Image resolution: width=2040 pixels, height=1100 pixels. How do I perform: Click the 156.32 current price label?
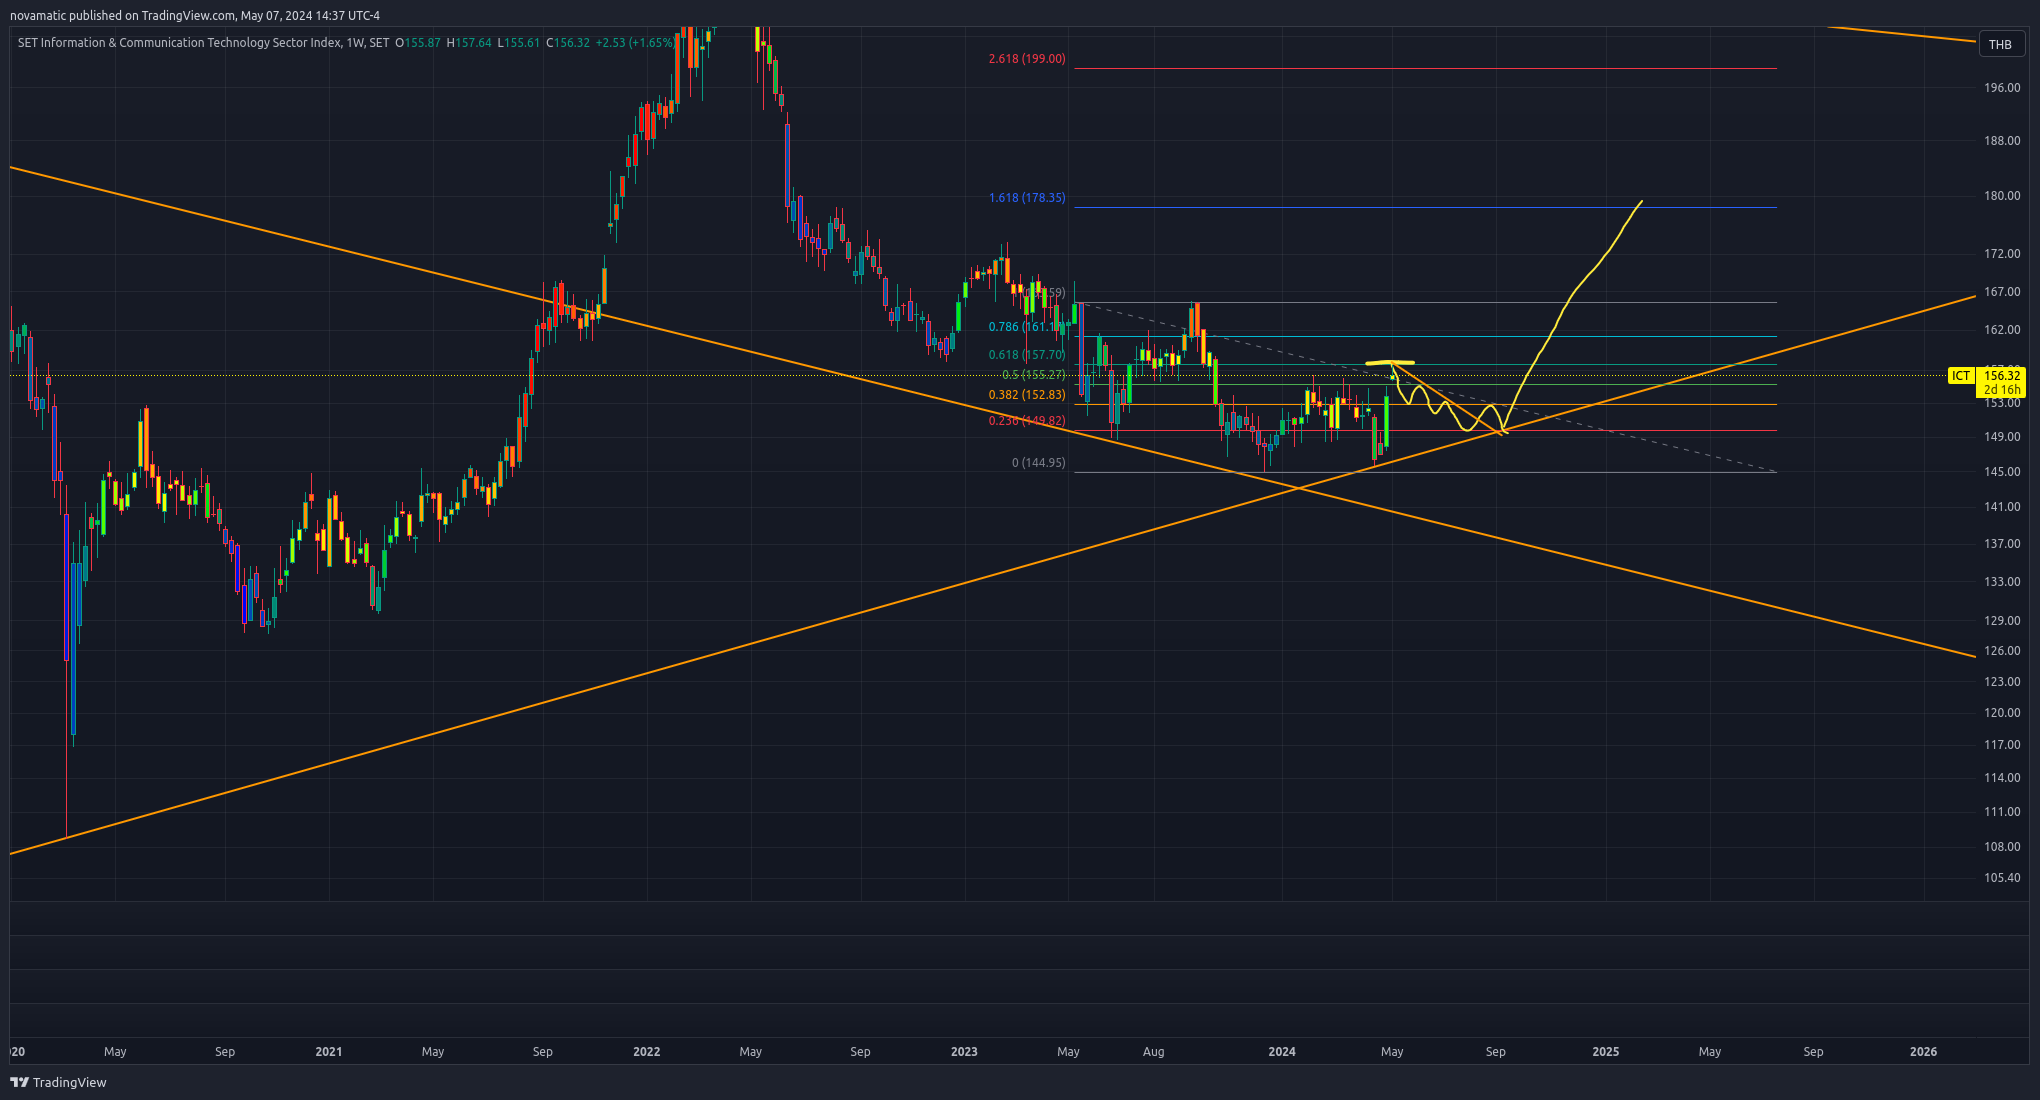(x=2002, y=376)
